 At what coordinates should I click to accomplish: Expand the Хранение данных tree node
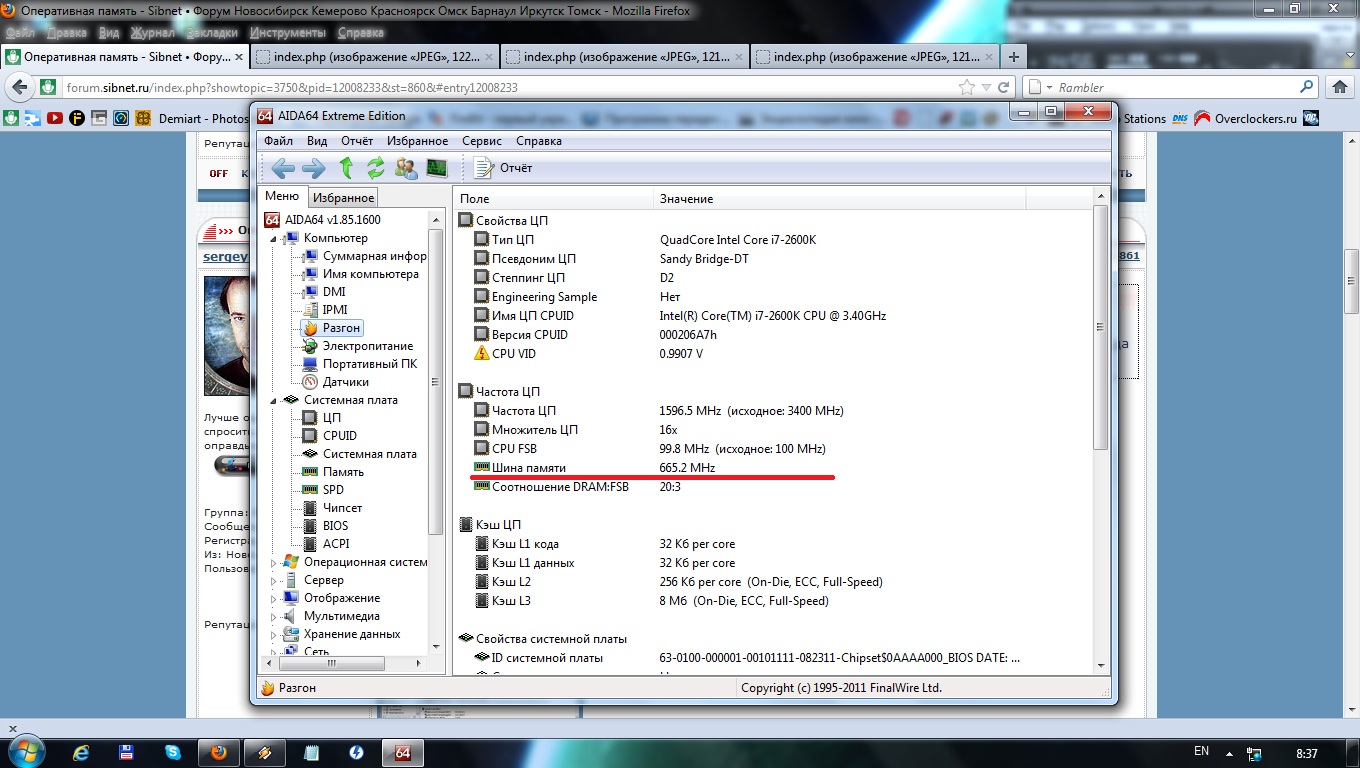274,634
